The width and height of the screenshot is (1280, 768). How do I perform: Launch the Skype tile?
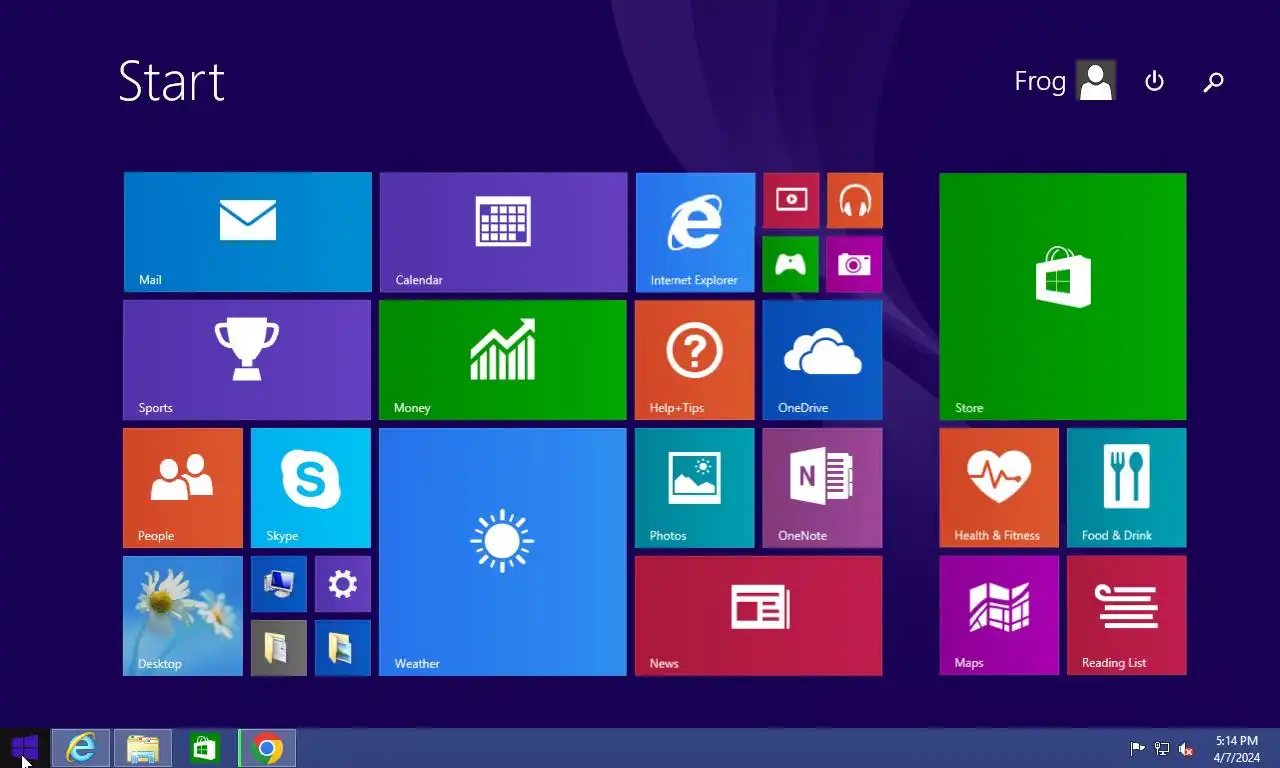point(311,488)
